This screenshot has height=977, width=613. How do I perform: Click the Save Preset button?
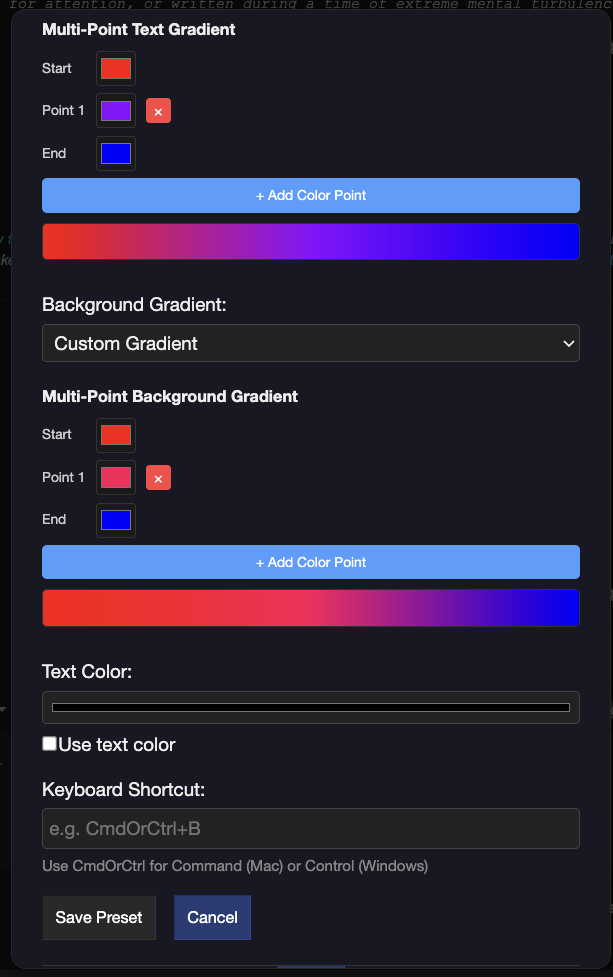(x=99, y=917)
